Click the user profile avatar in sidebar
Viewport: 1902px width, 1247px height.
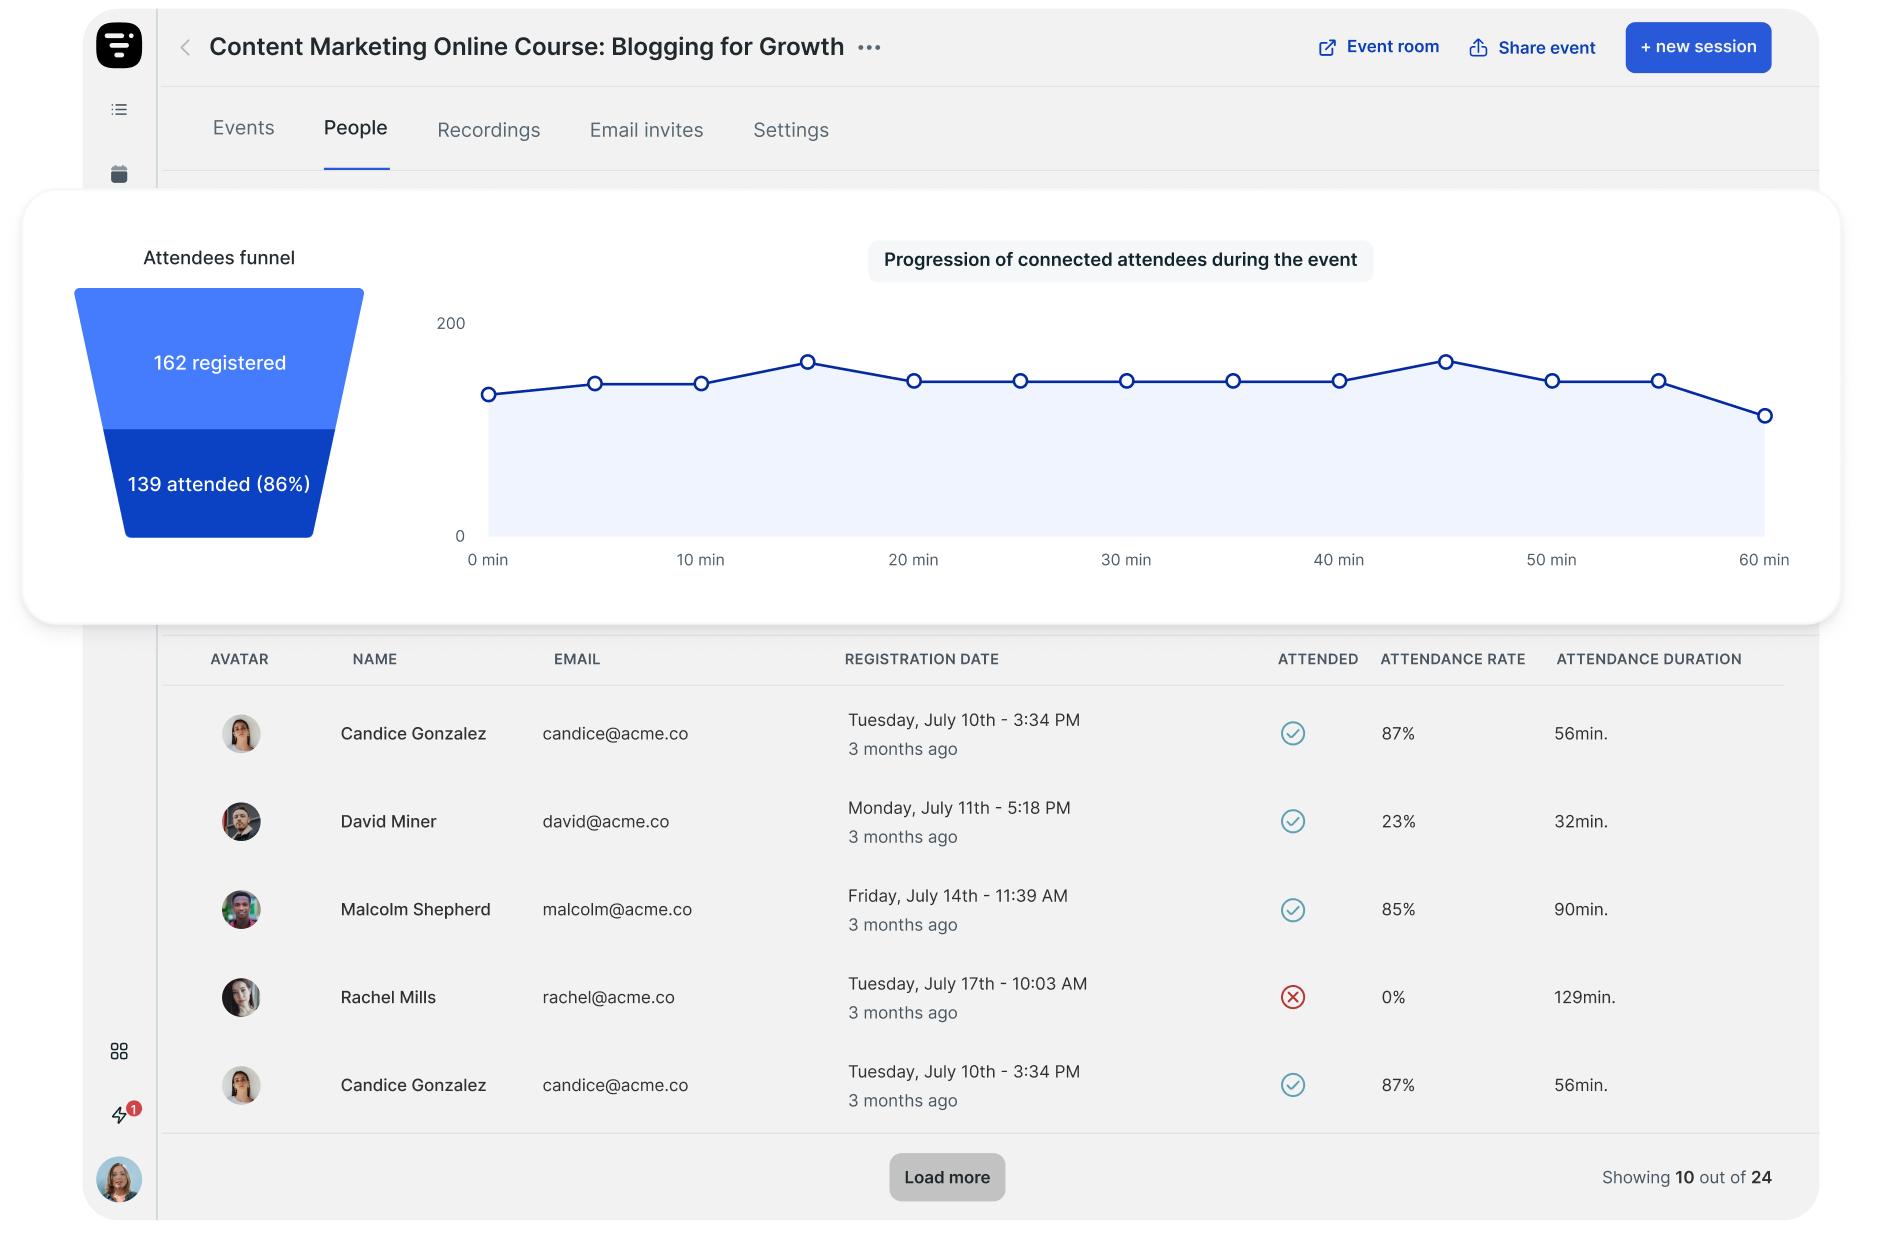pos(119,1179)
